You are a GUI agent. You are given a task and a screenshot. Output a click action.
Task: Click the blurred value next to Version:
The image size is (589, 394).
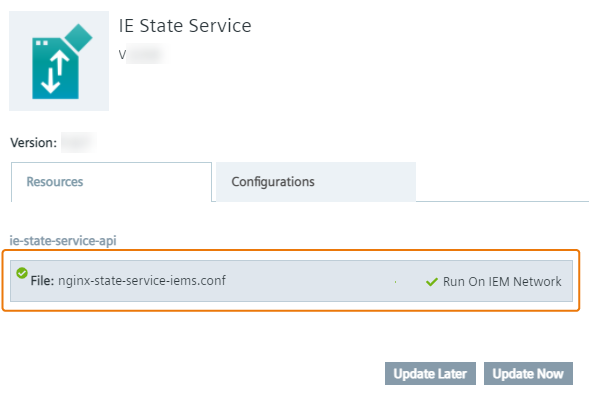[x=79, y=143]
